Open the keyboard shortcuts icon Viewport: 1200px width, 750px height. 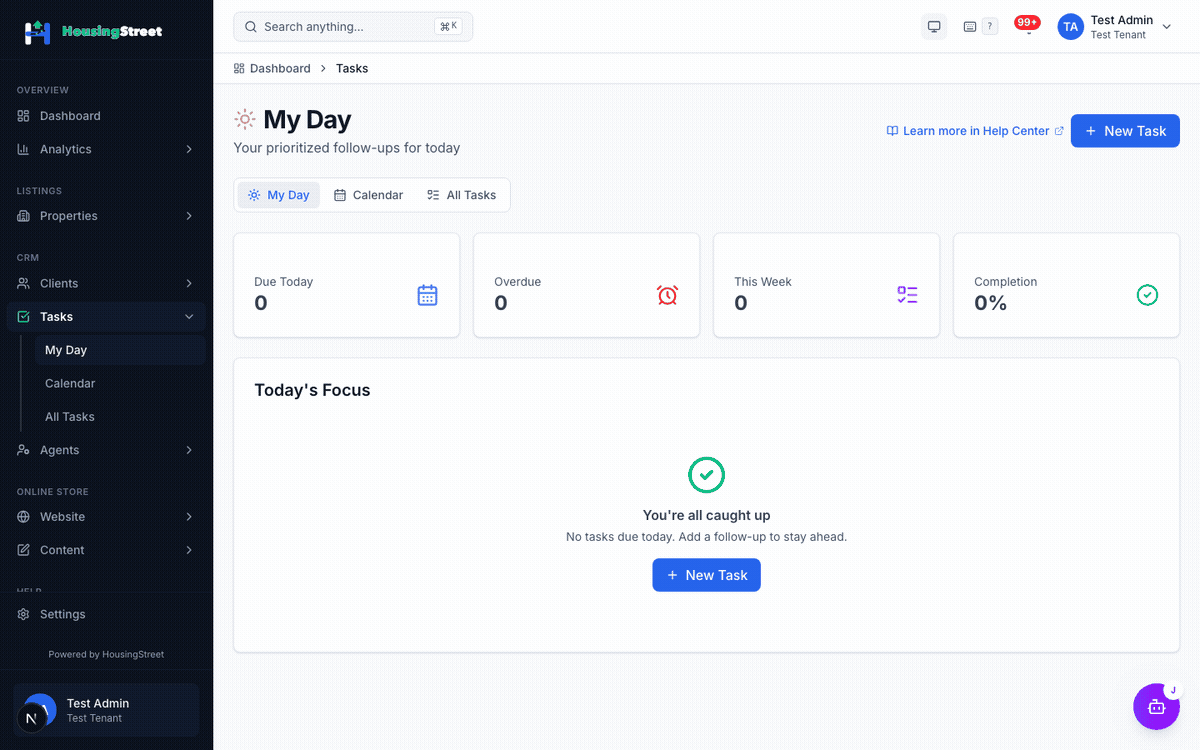coord(979,27)
